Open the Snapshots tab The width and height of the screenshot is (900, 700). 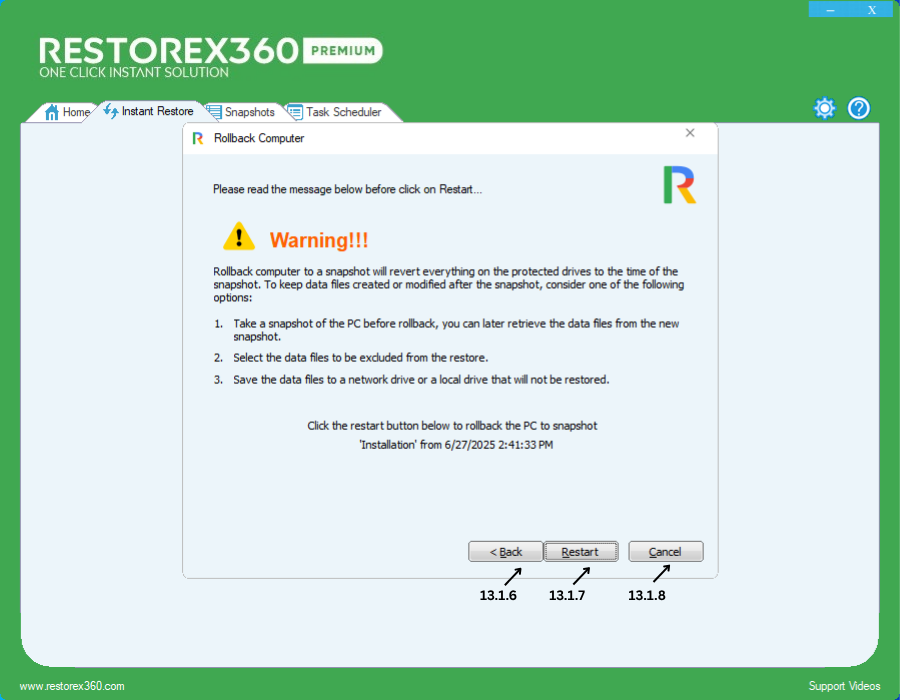242,112
